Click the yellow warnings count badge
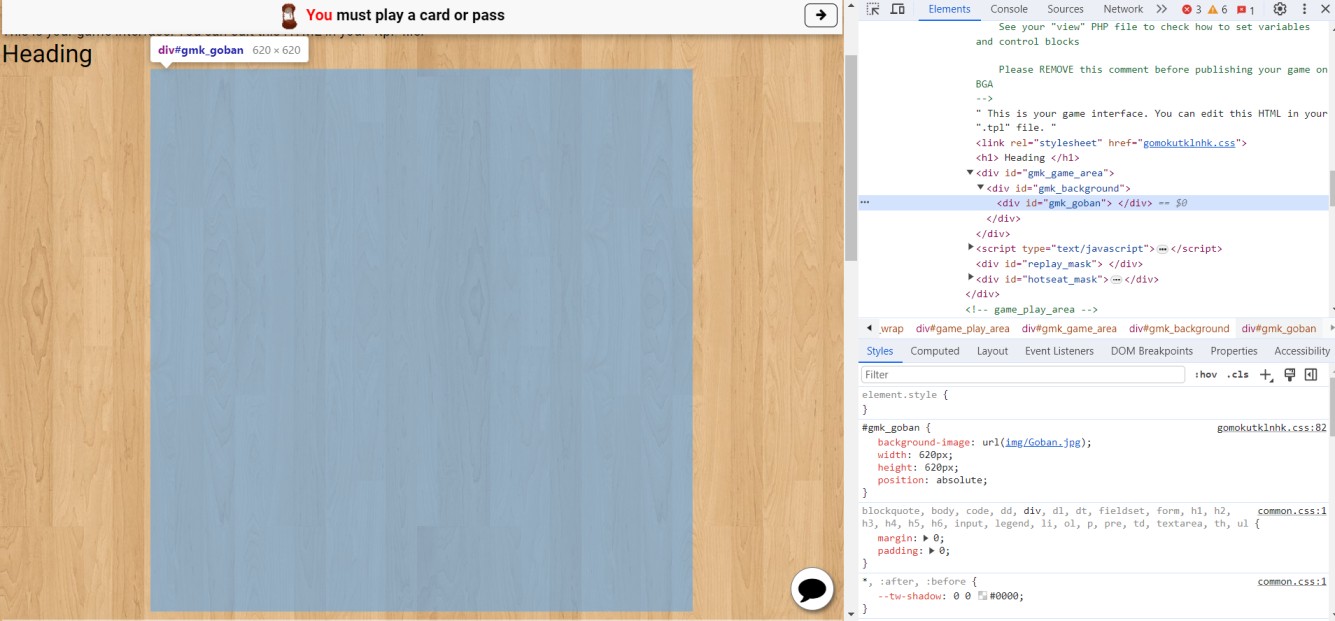Viewport: 1335px width, 621px height. pos(1217,9)
